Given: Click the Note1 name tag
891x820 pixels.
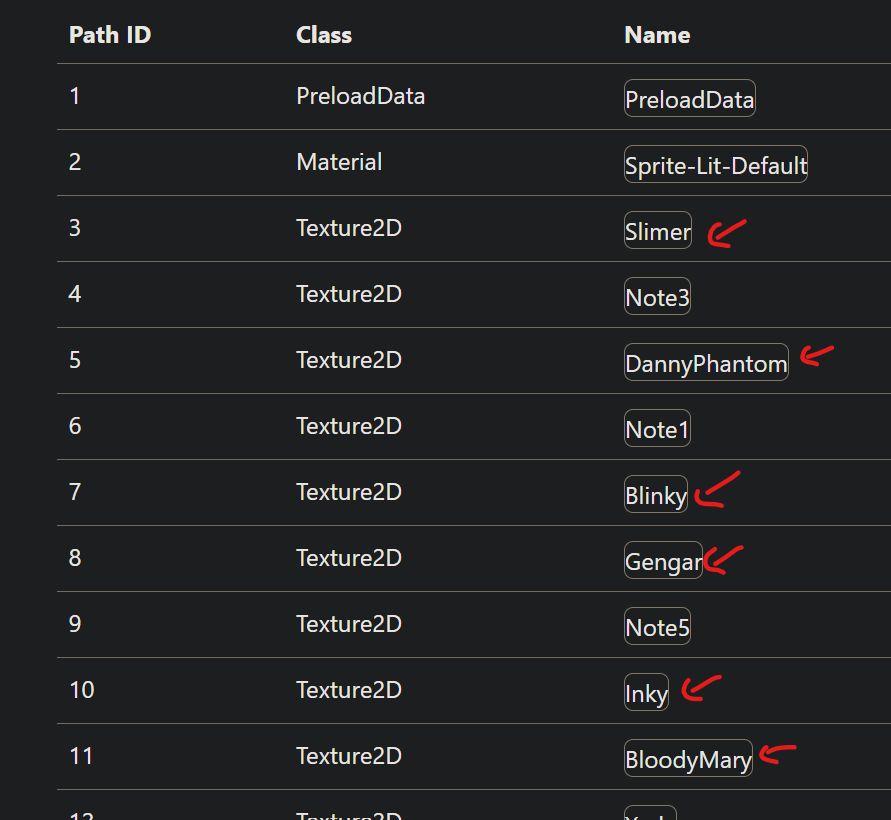Looking at the screenshot, I should coord(657,429).
